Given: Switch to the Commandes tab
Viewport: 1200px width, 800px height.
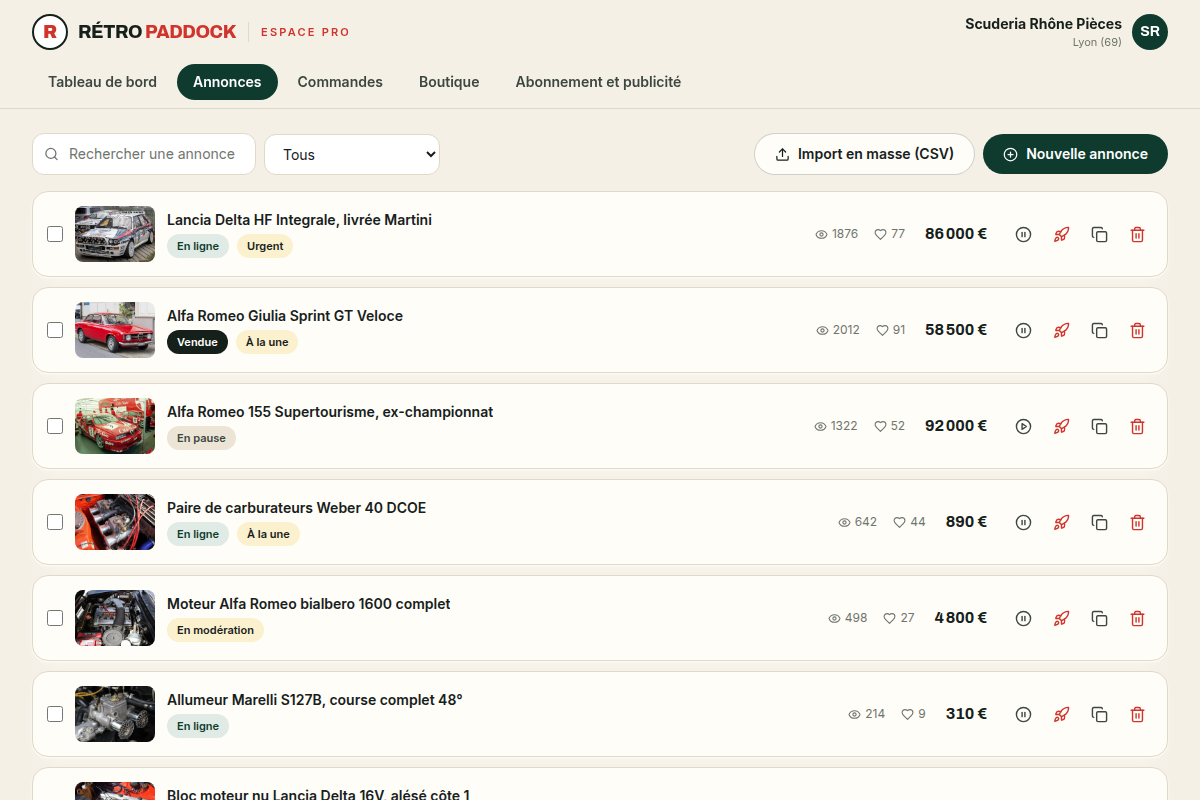Looking at the screenshot, I should click(x=340, y=82).
